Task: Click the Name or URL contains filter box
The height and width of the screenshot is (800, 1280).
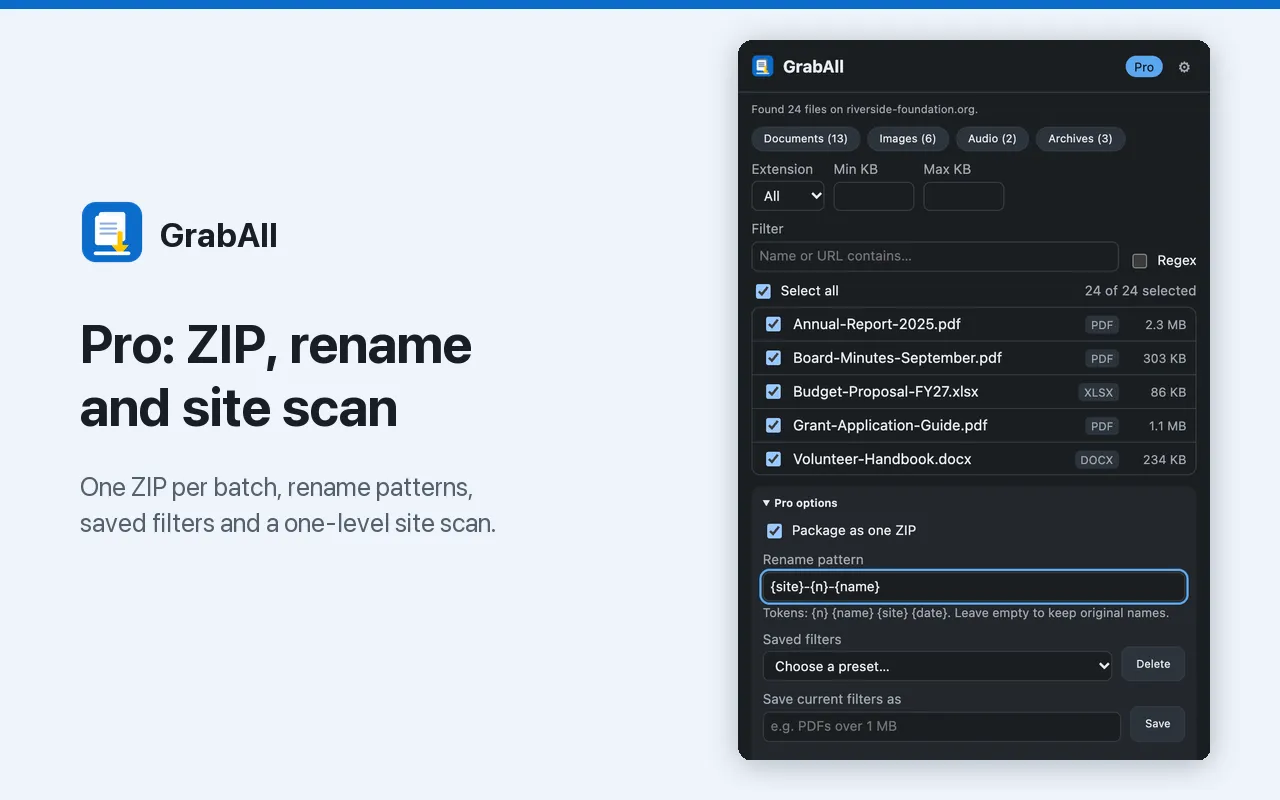Action: click(935, 256)
